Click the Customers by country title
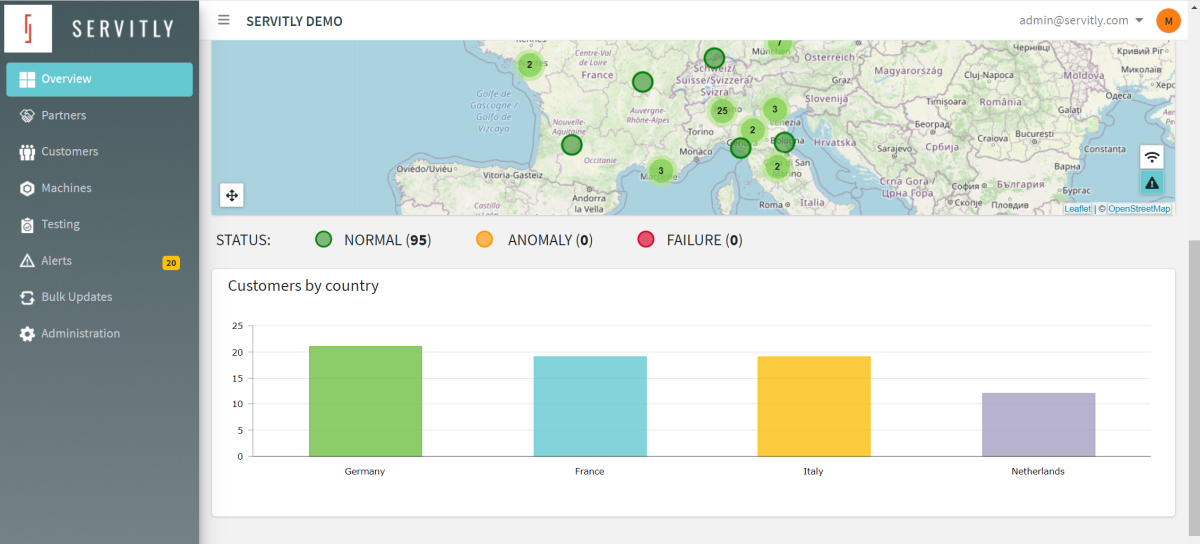1200x544 pixels. (303, 286)
